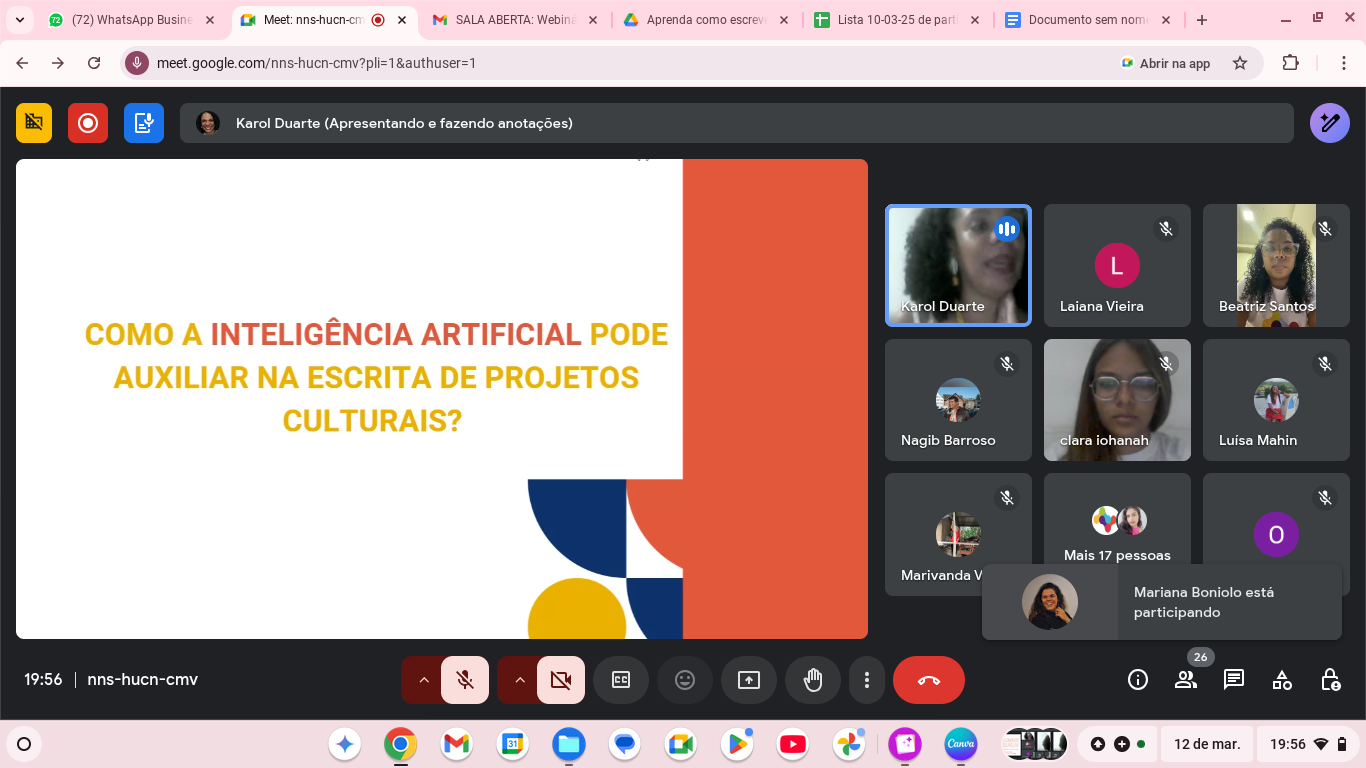The image size is (1366, 768).
Task: Click the red leave call button
Action: coord(928,680)
